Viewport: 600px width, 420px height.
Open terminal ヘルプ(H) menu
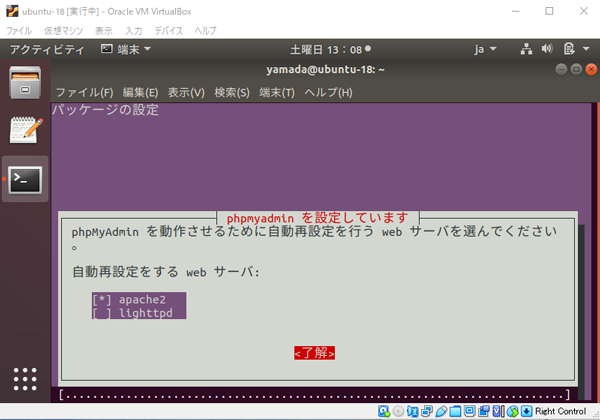[x=328, y=92]
